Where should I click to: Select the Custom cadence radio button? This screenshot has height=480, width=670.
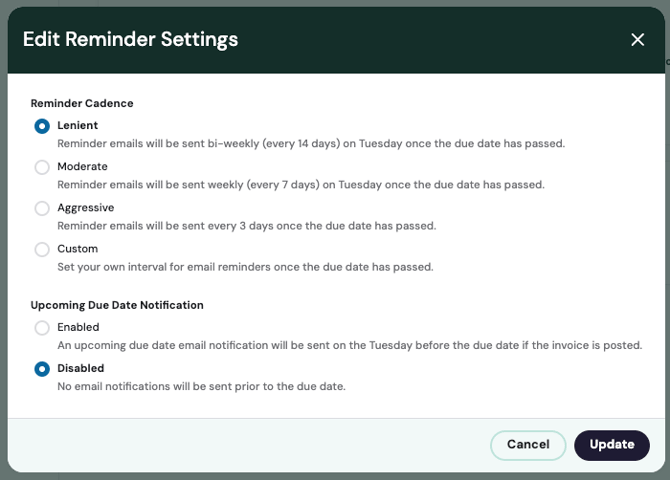(x=42, y=249)
